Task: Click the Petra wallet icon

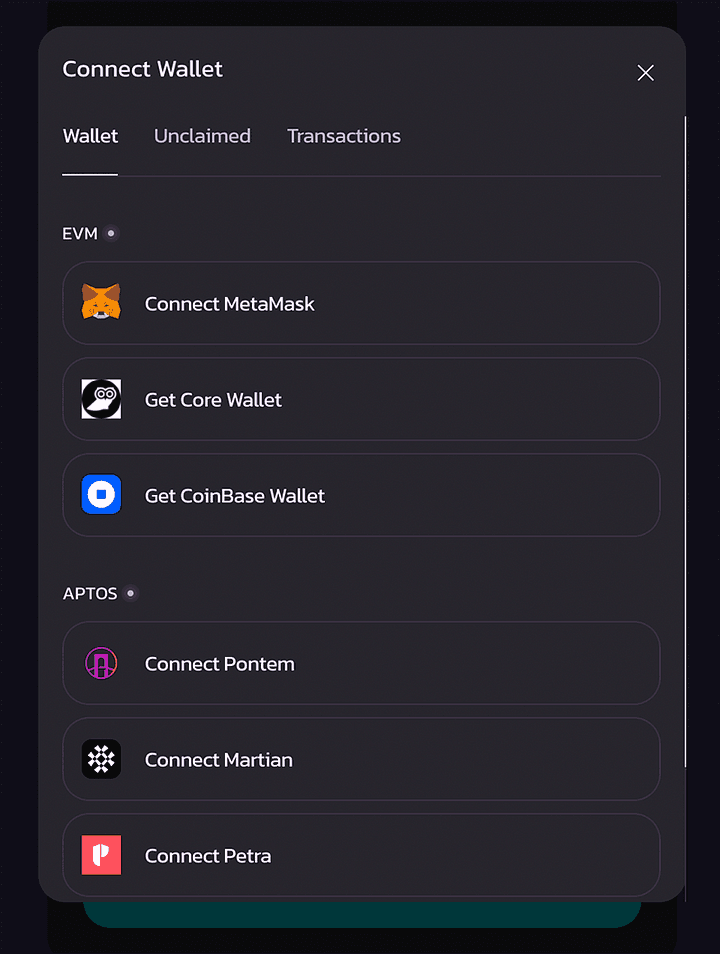Action: pyautogui.click(x=101, y=855)
